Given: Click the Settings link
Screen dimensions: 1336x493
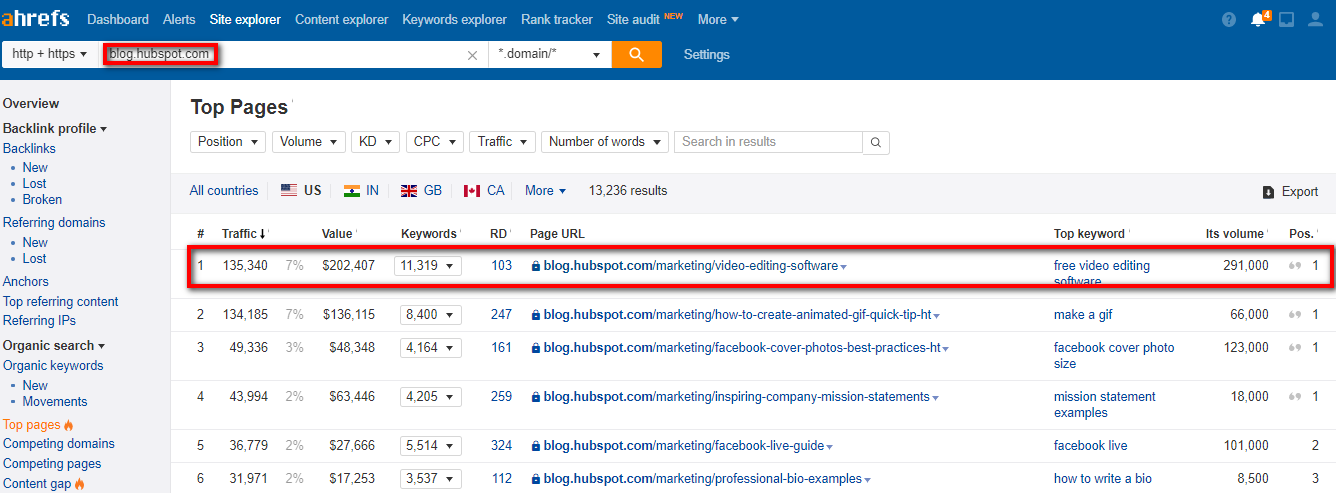Looking at the screenshot, I should 707,55.
